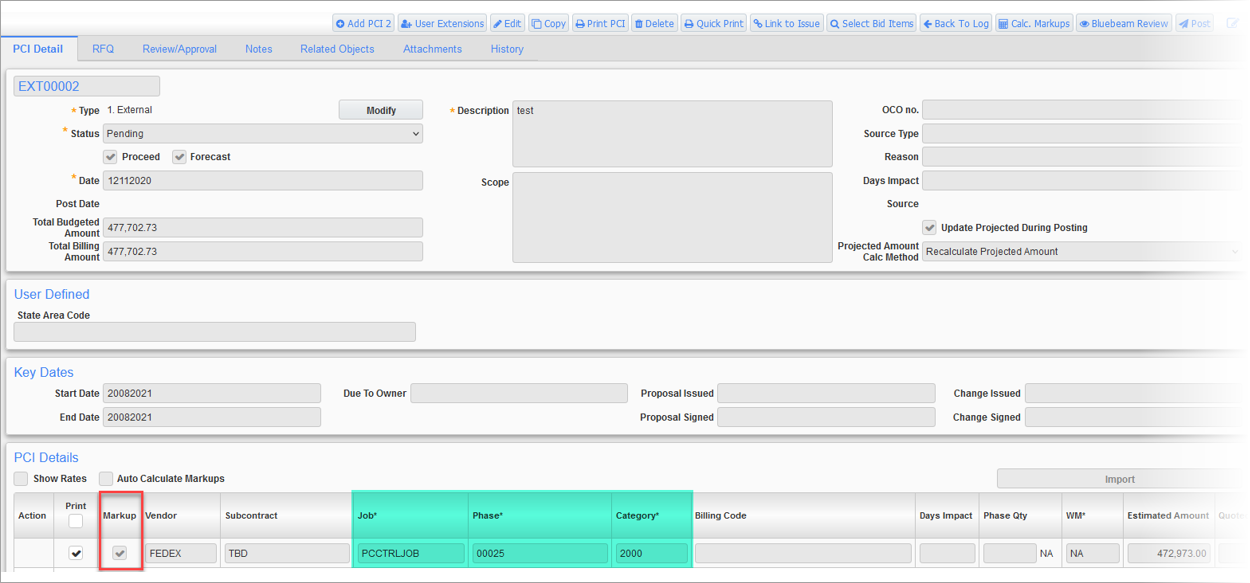Toggle the Show Rates checkbox

(21, 479)
